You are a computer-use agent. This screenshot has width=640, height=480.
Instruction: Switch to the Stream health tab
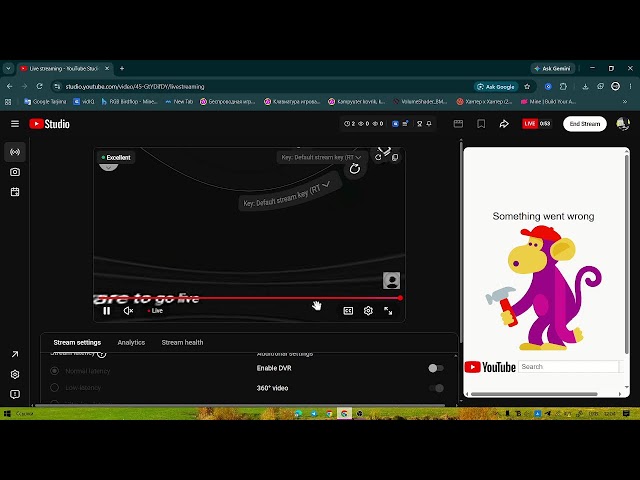click(x=182, y=342)
